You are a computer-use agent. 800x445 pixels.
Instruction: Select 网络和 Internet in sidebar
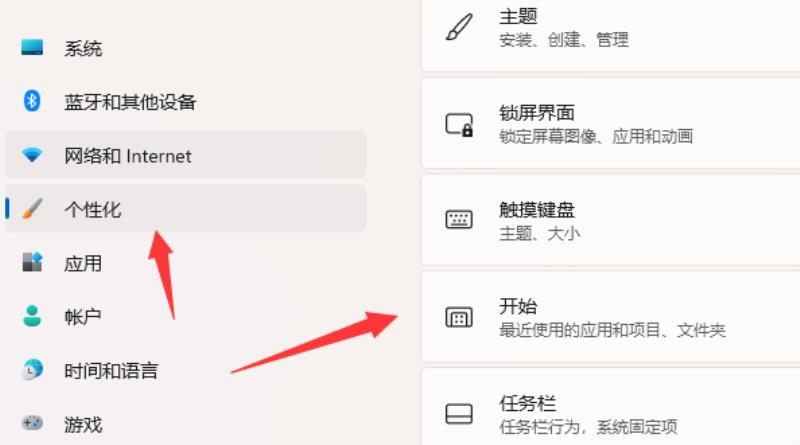[186, 155]
